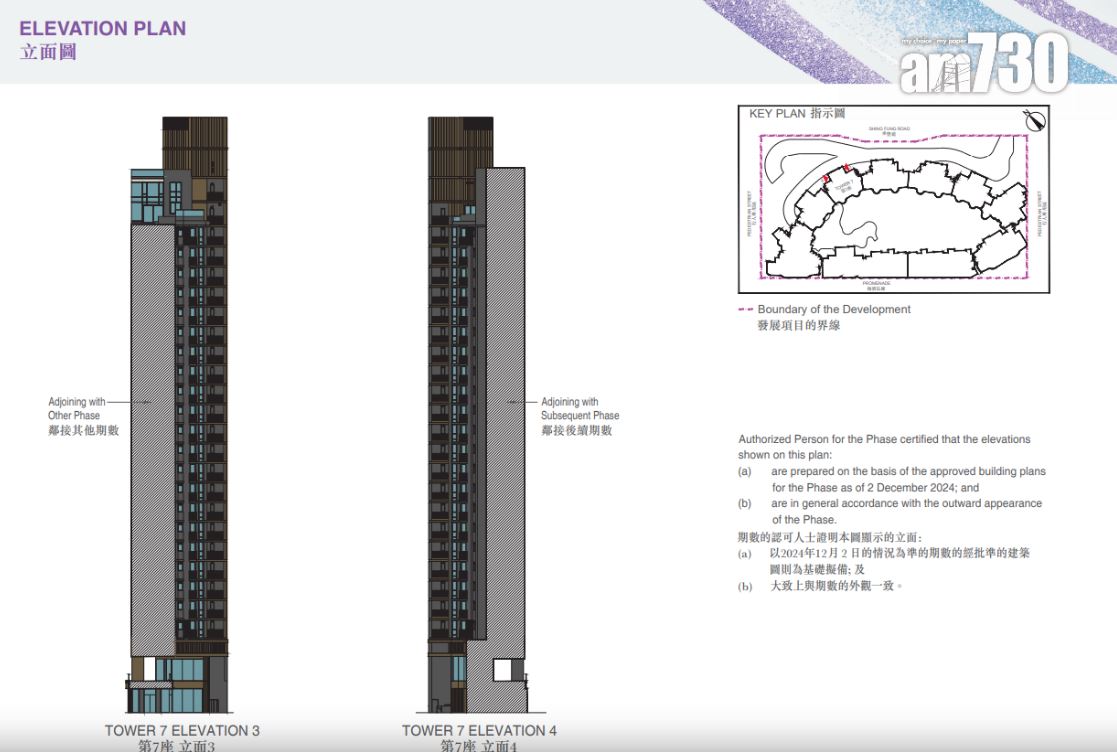The height and width of the screenshot is (752, 1117).
Task: Click the Chinese title 立面圖
Action: [x=48, y=52]
